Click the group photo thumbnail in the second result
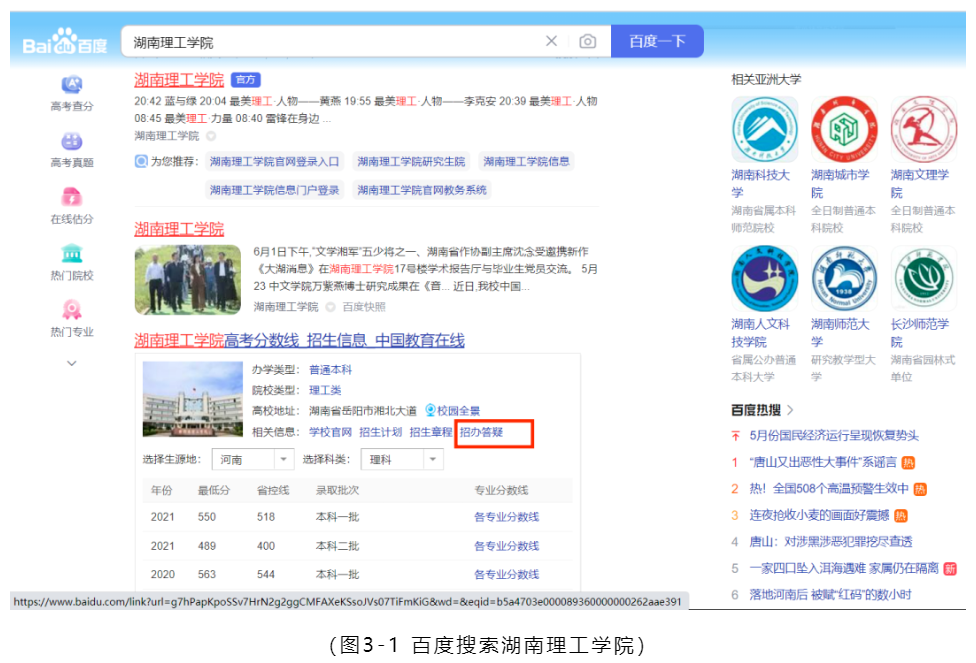The image size is (976, 663). pos(188,280)
